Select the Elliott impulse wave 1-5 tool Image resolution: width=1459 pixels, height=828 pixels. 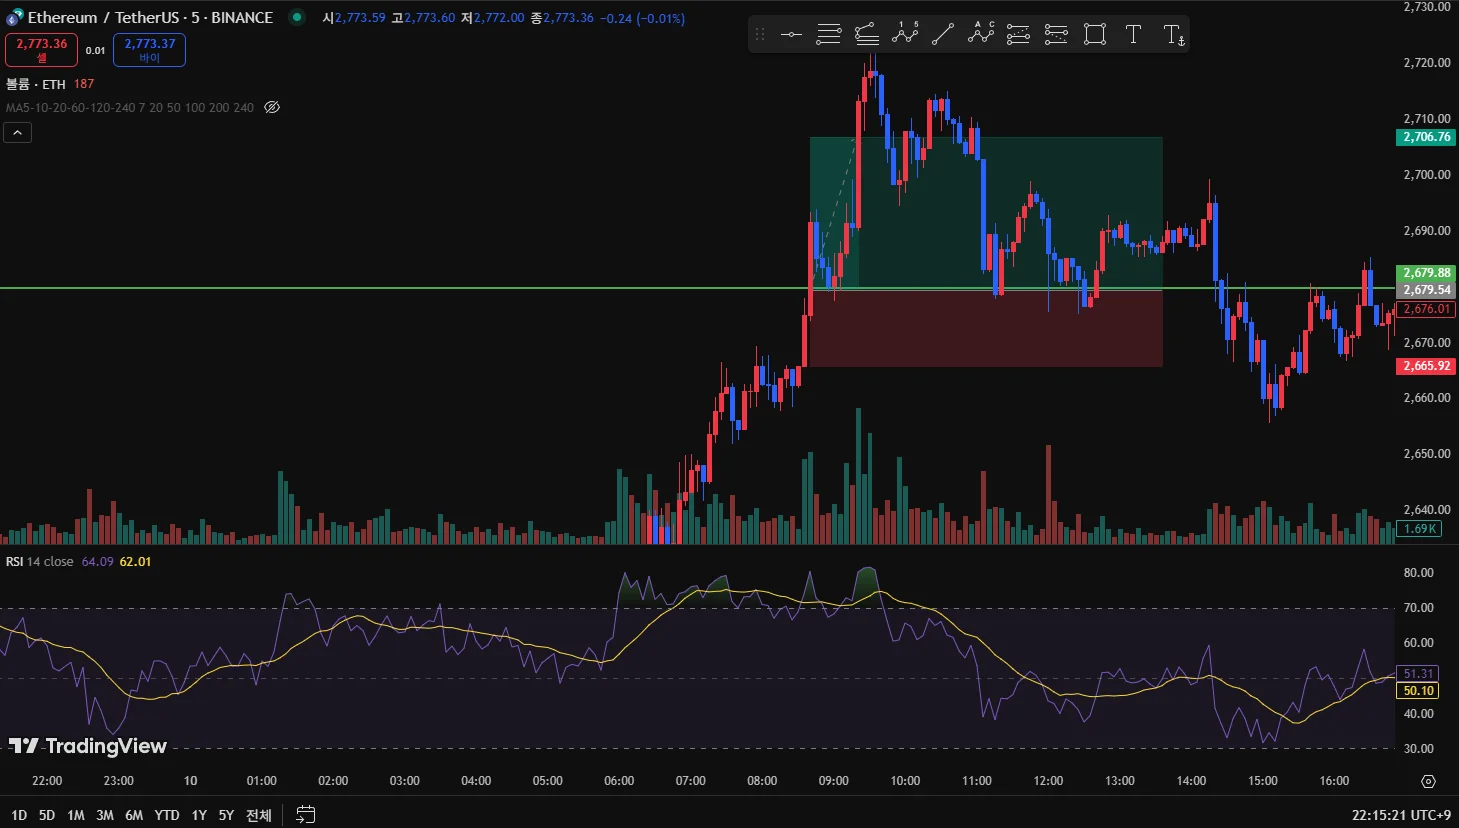[905, 35]
